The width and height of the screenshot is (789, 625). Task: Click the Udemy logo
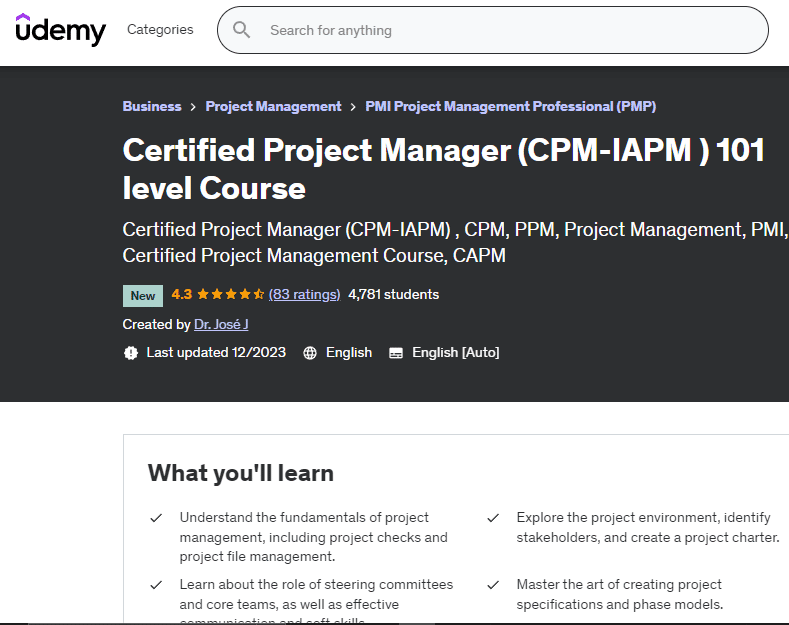[60, 30]
